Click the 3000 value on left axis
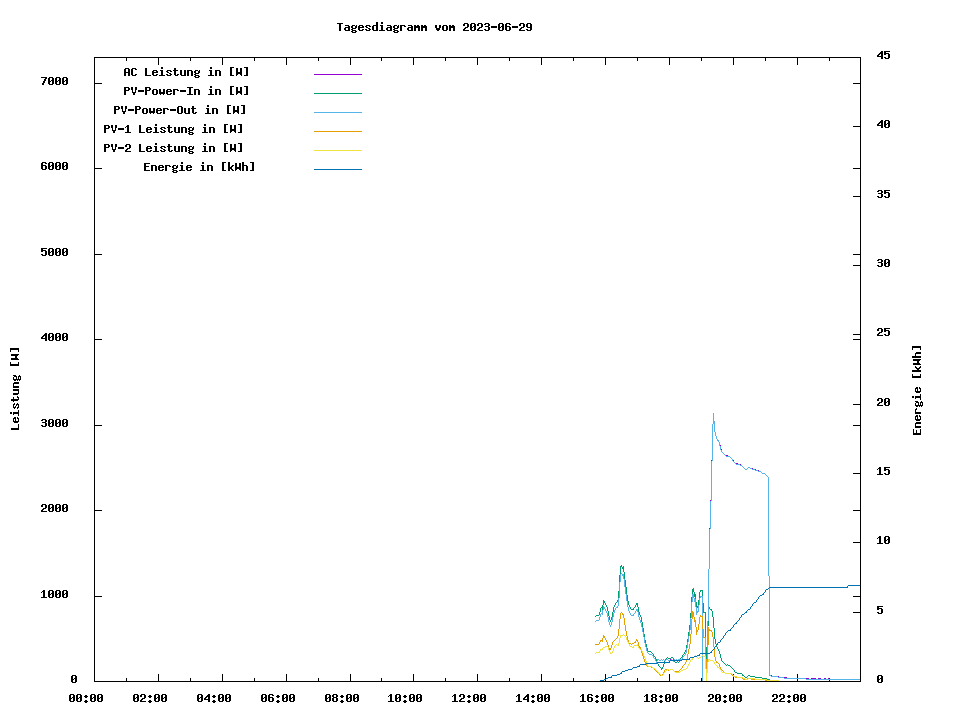960x720 pixels. click(53, 425)
